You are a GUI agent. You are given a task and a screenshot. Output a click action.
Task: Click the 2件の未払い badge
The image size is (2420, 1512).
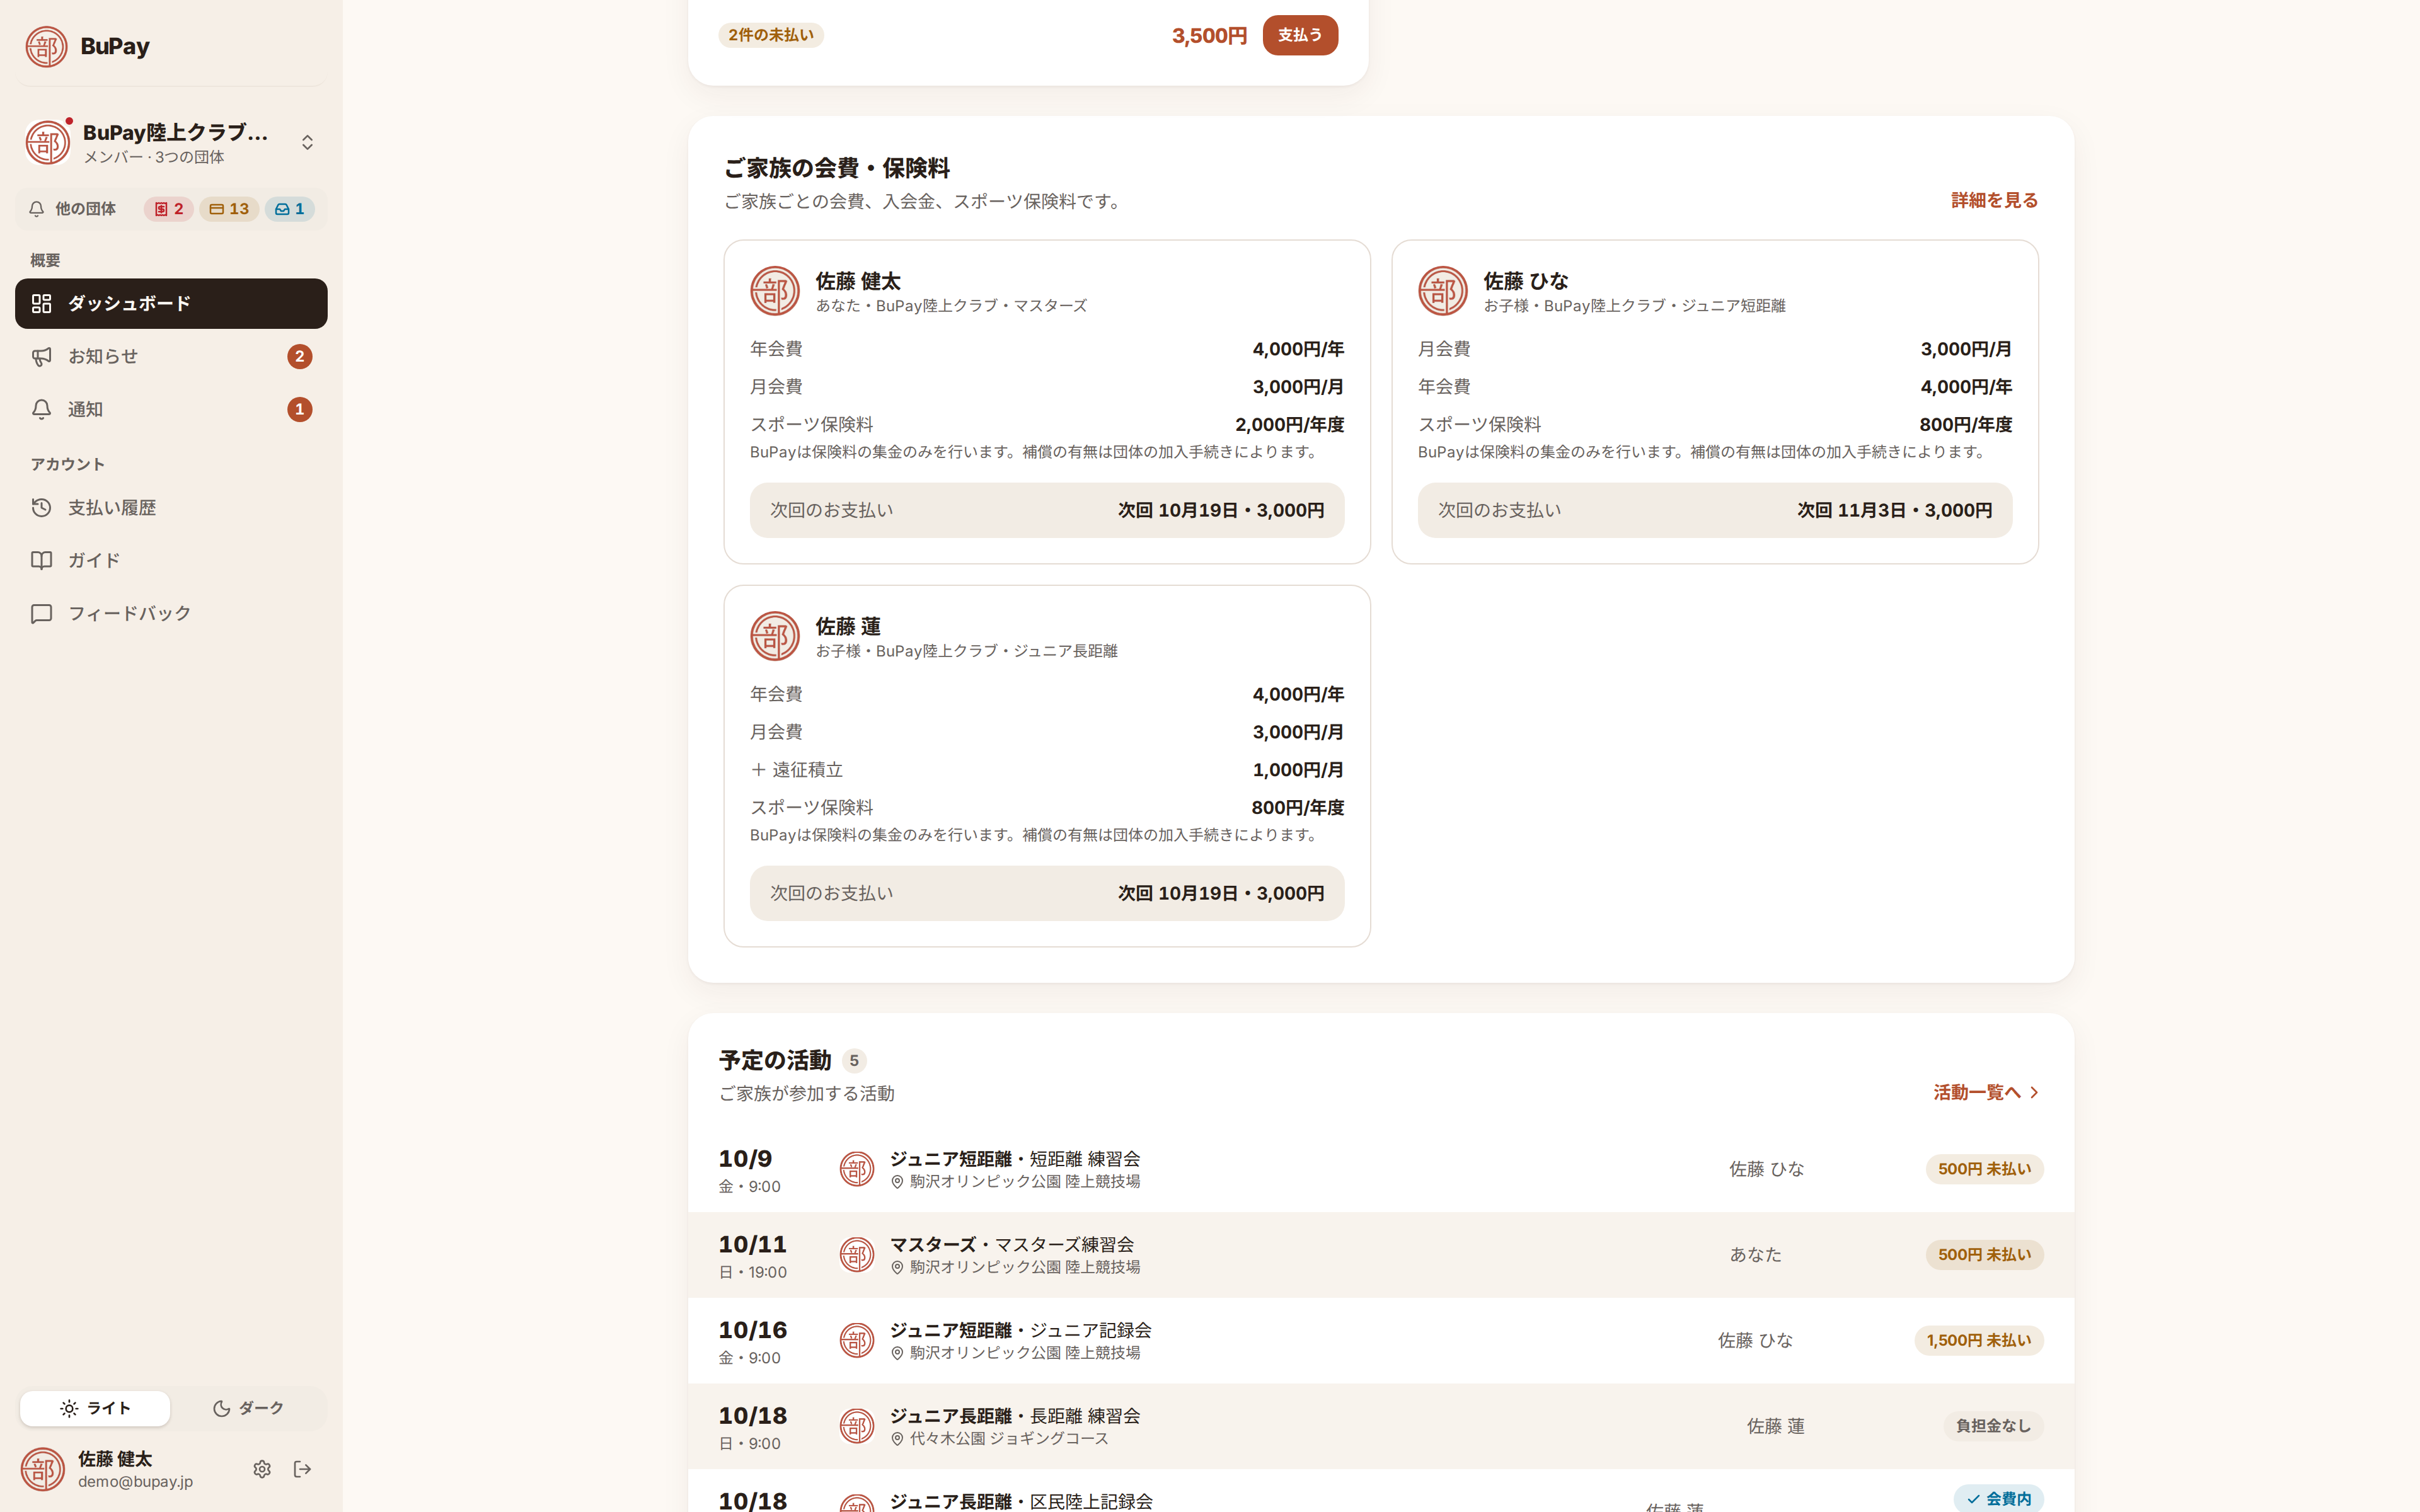pos(770,35)
